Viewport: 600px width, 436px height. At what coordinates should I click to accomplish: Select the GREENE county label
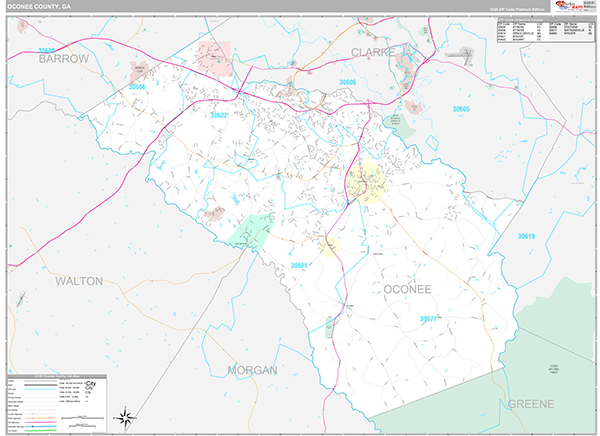click(x=531, y=404)
